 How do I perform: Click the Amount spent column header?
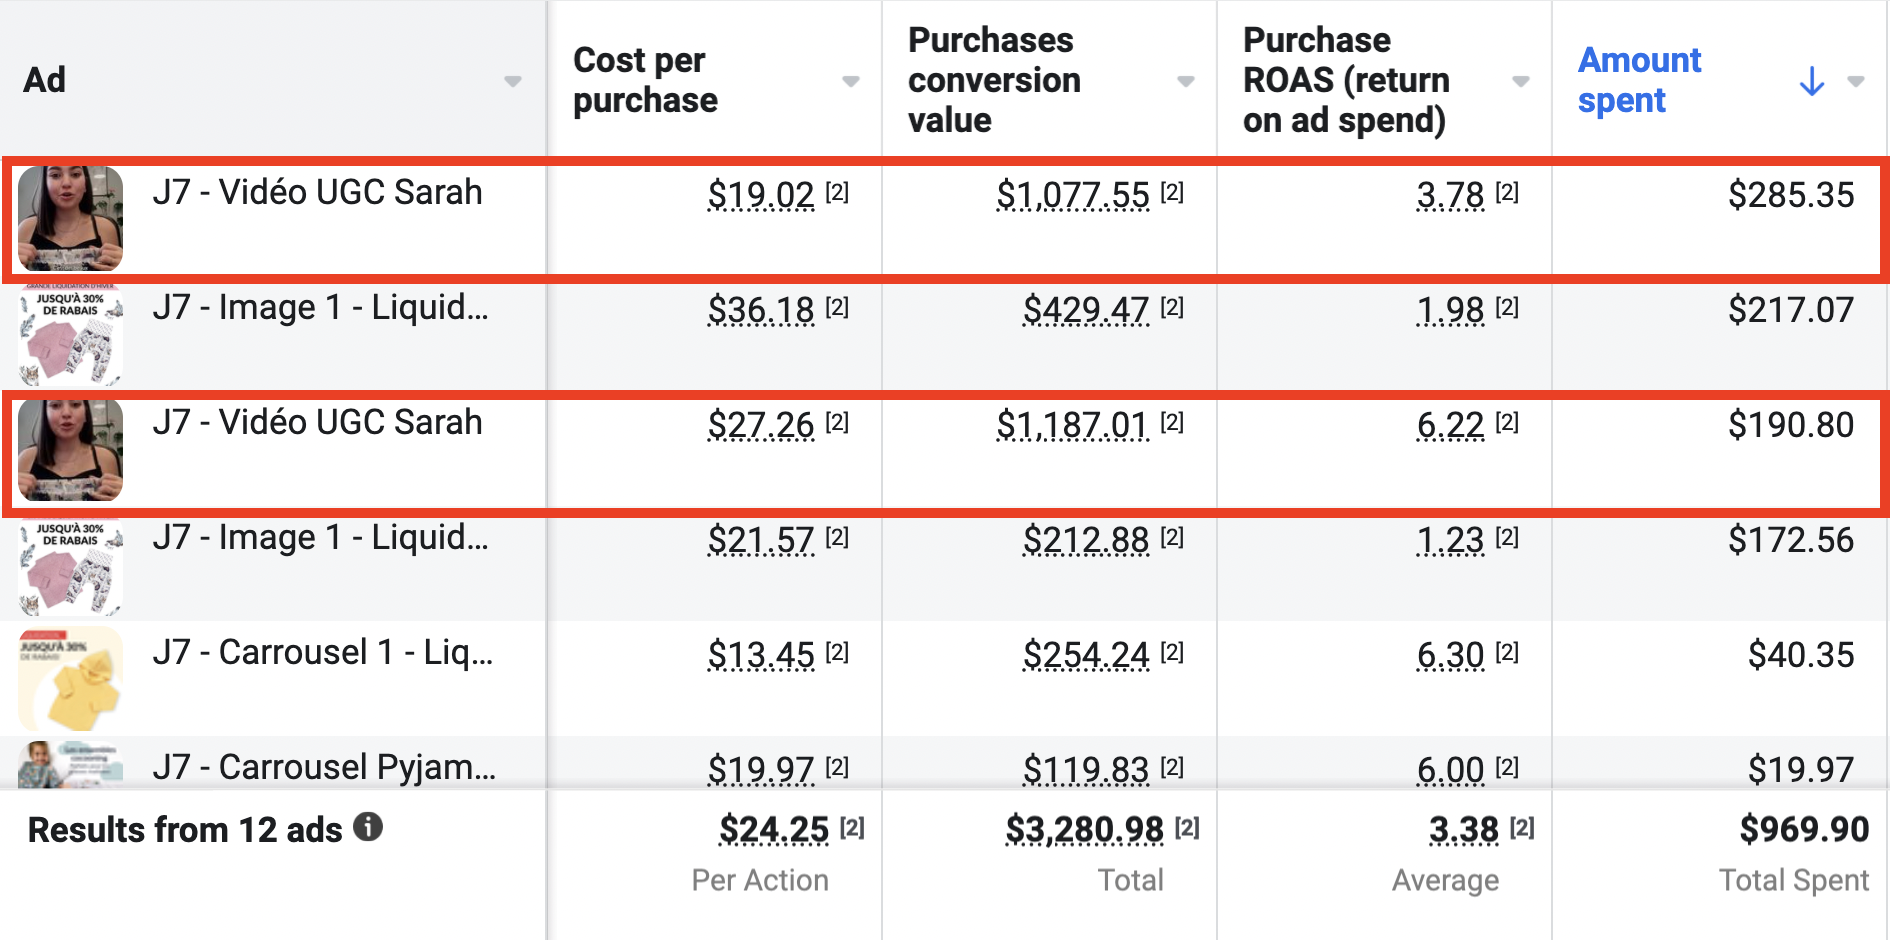point(1639,80)
